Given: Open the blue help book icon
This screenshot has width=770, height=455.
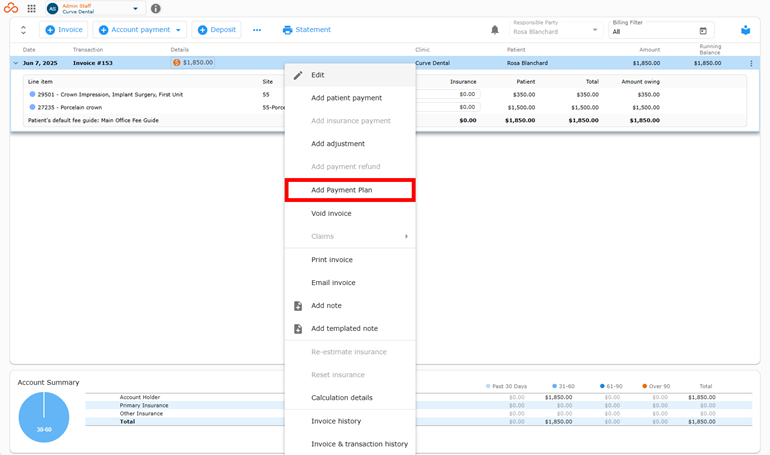Looking at the screenshot, I should tap(745, 30).
